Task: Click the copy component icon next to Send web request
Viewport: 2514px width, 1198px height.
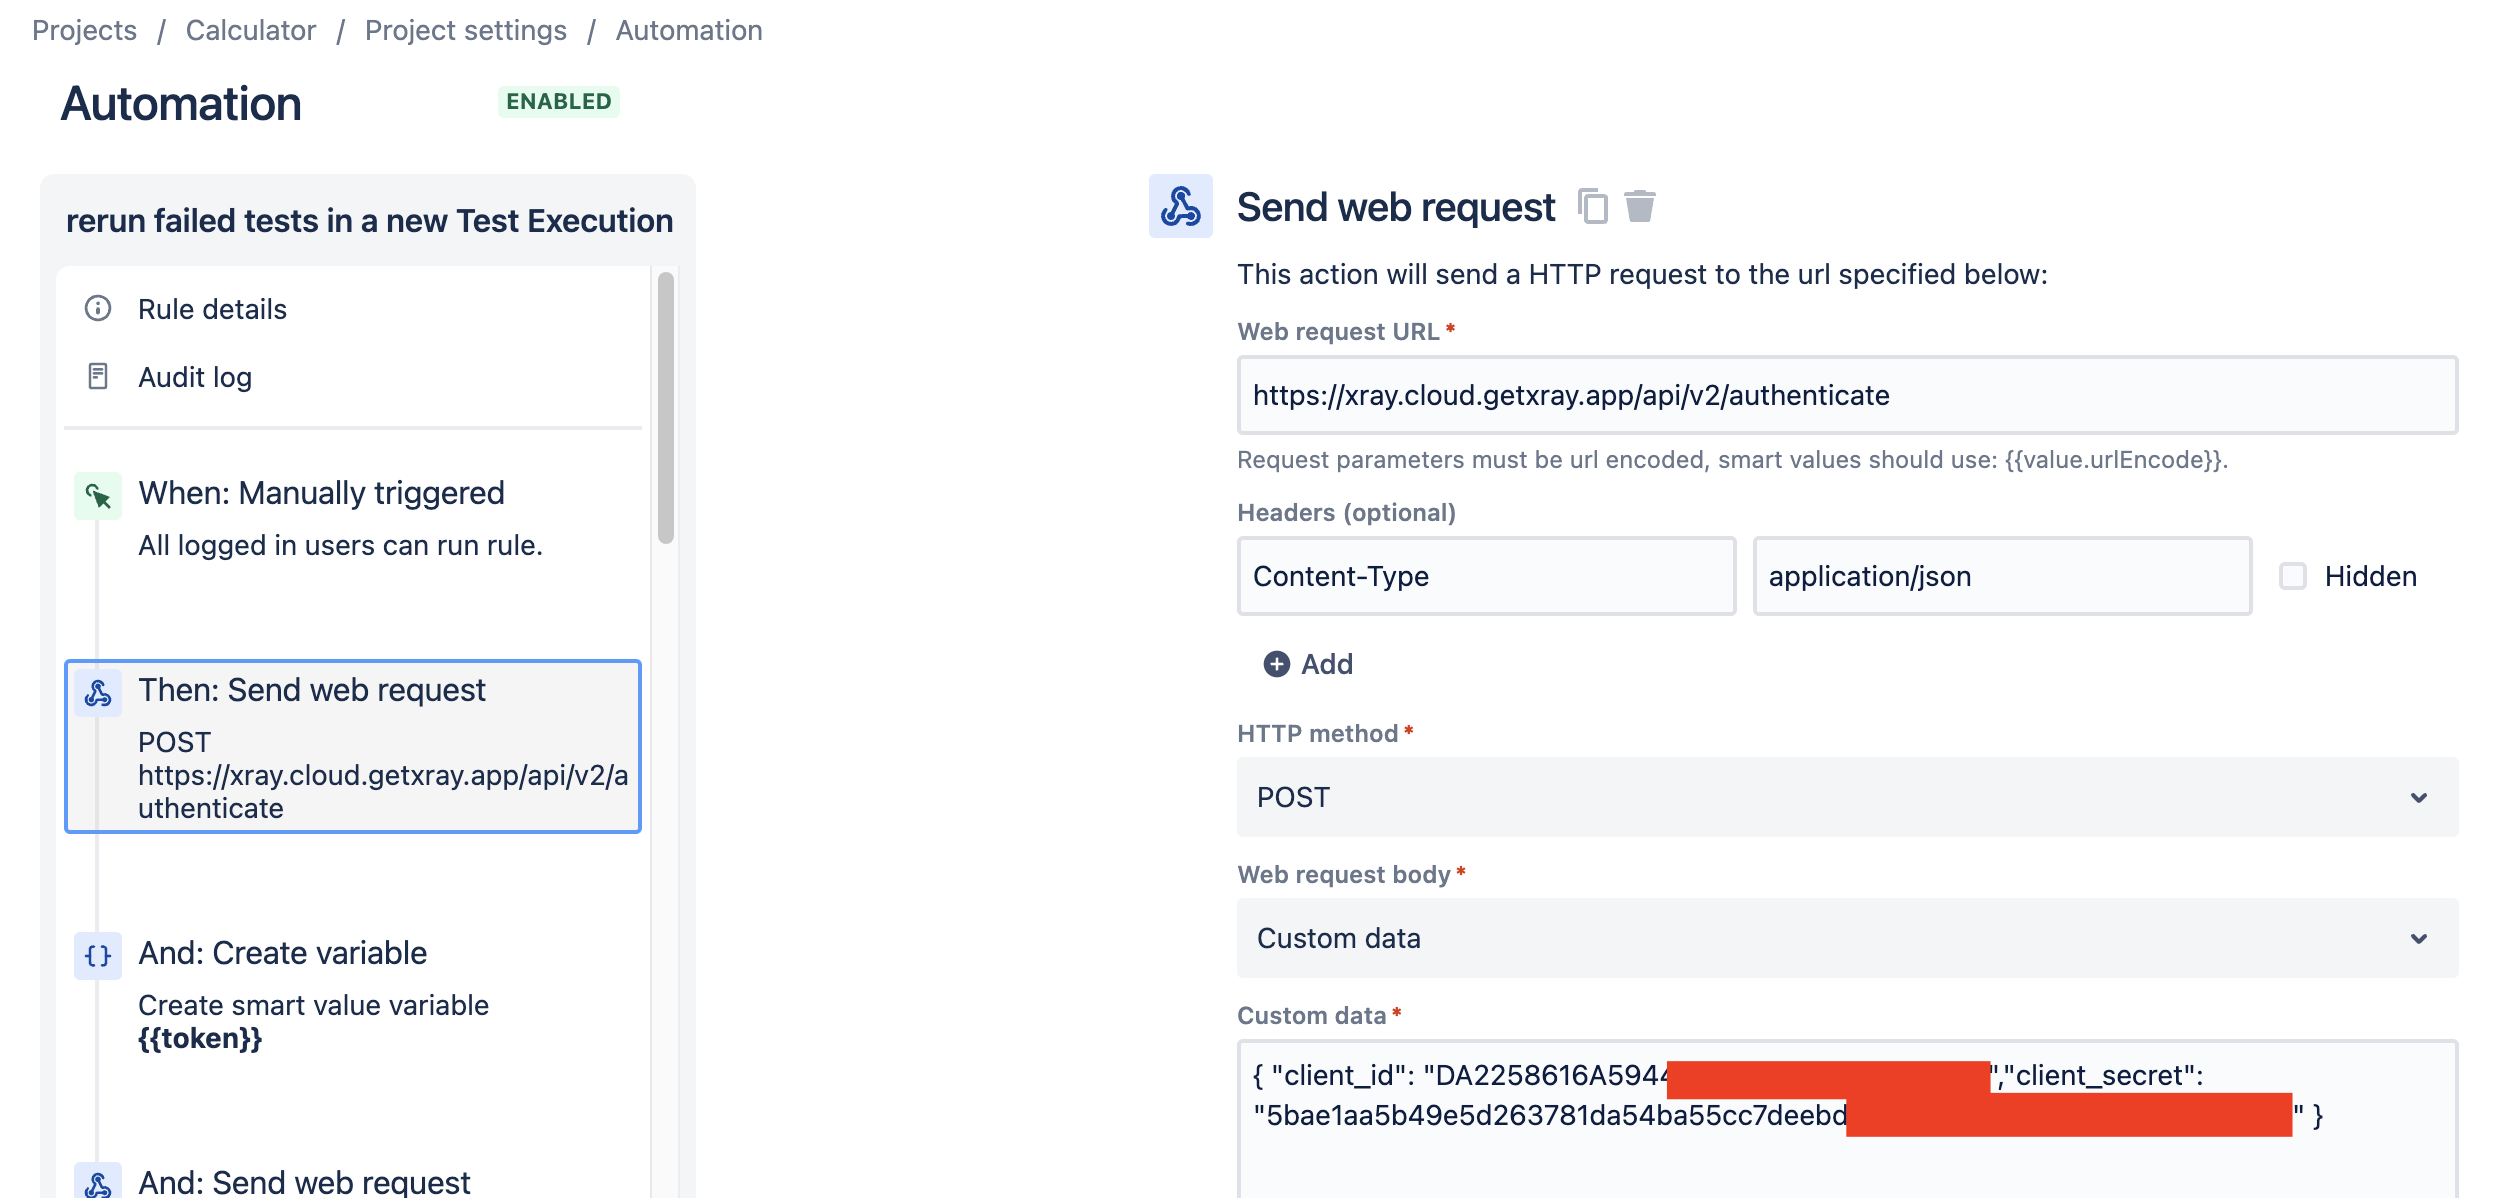Action: [x=1592, y=207]
